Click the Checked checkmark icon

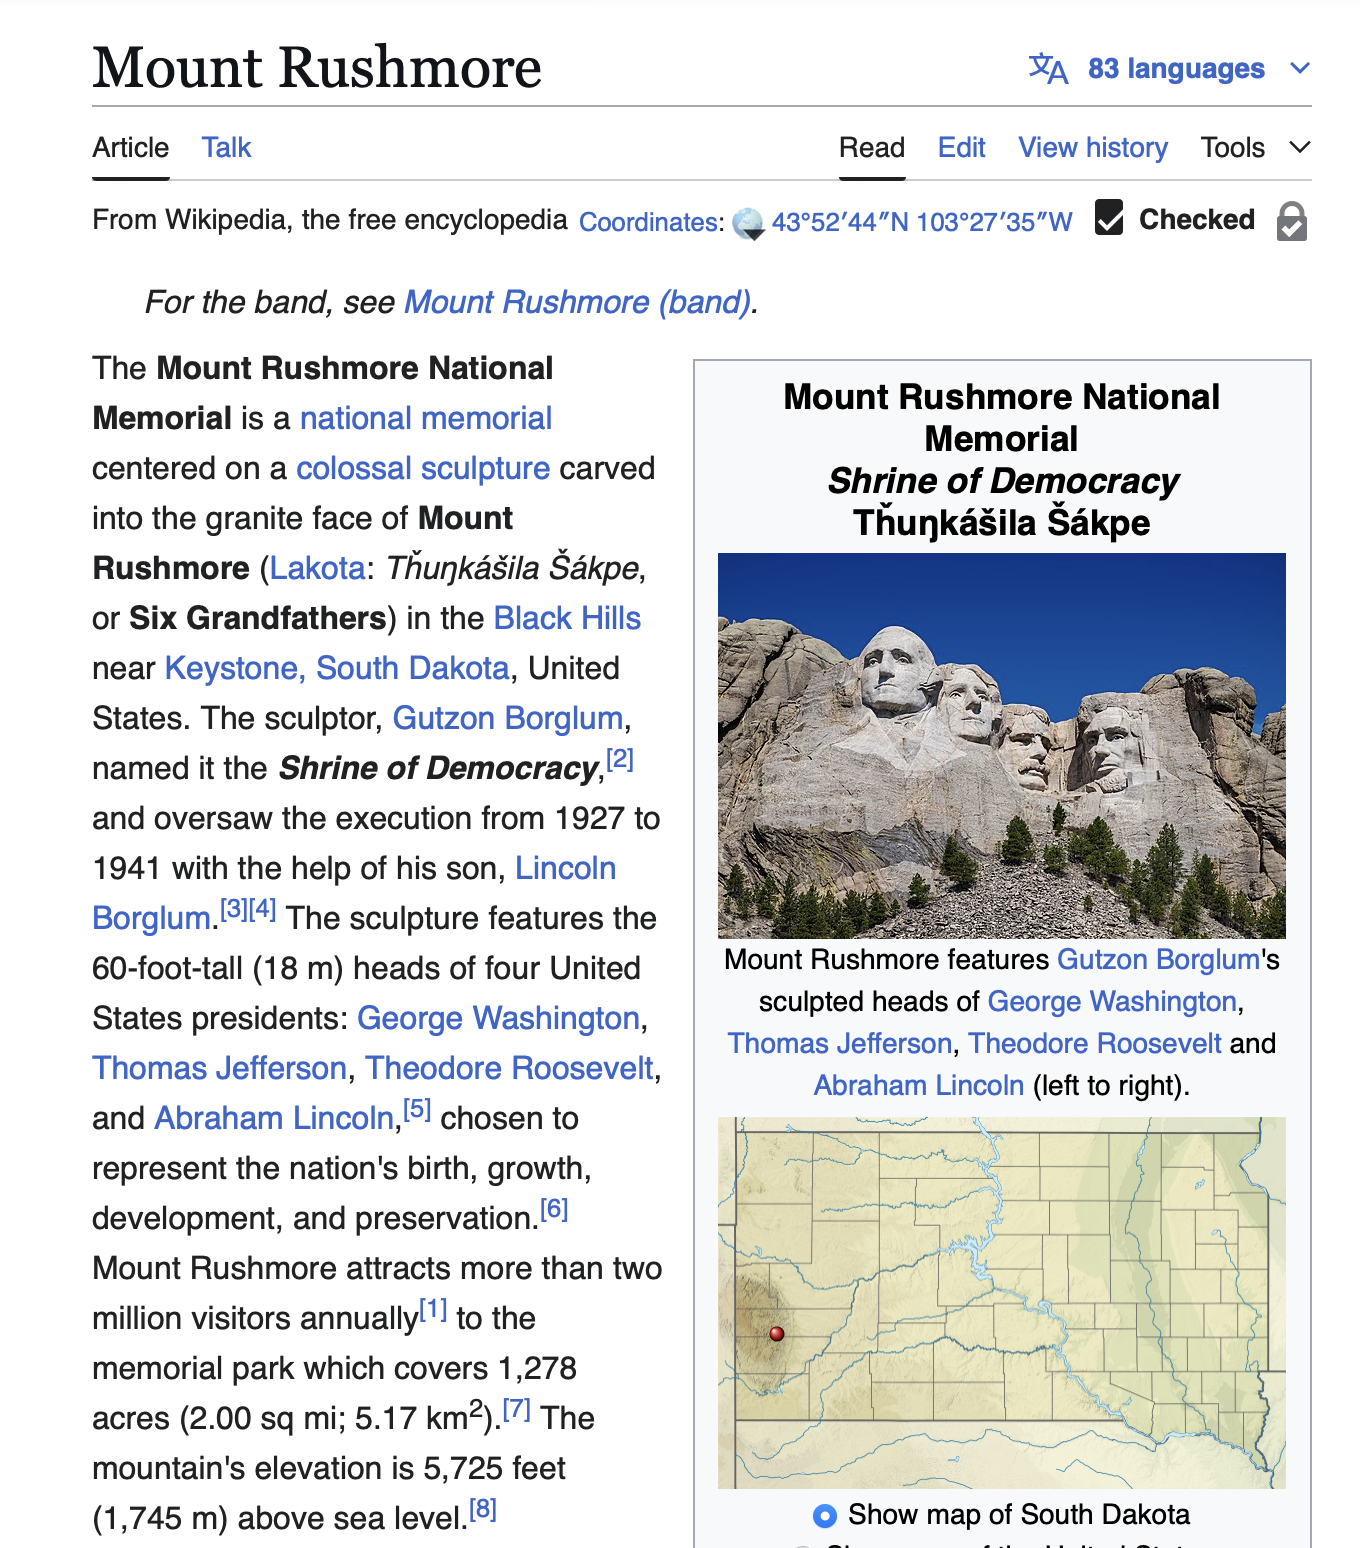1109,218
